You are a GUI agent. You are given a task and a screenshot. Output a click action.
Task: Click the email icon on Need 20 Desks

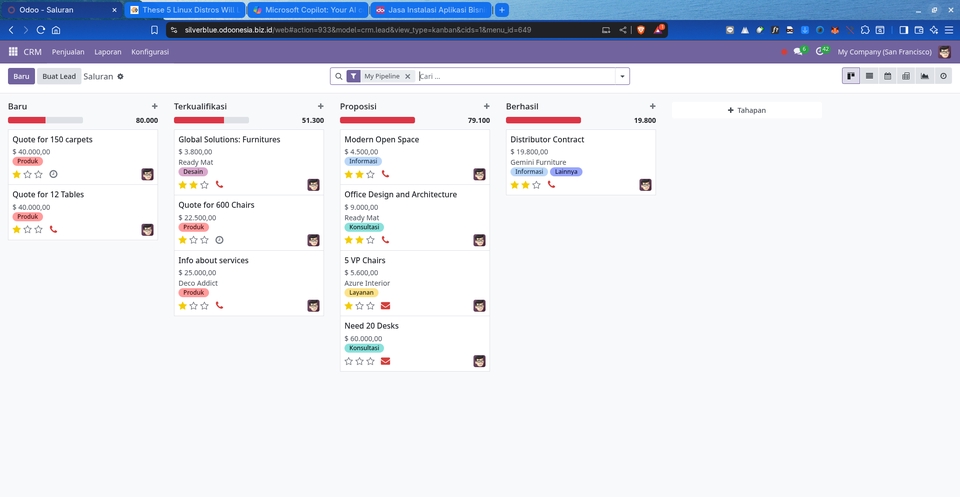click(385, 361)
